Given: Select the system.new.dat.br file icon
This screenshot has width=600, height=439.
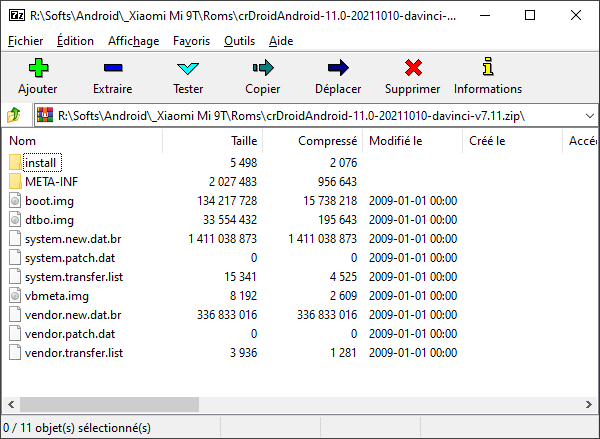Looking at the screenshot, I should coord(15,238).
